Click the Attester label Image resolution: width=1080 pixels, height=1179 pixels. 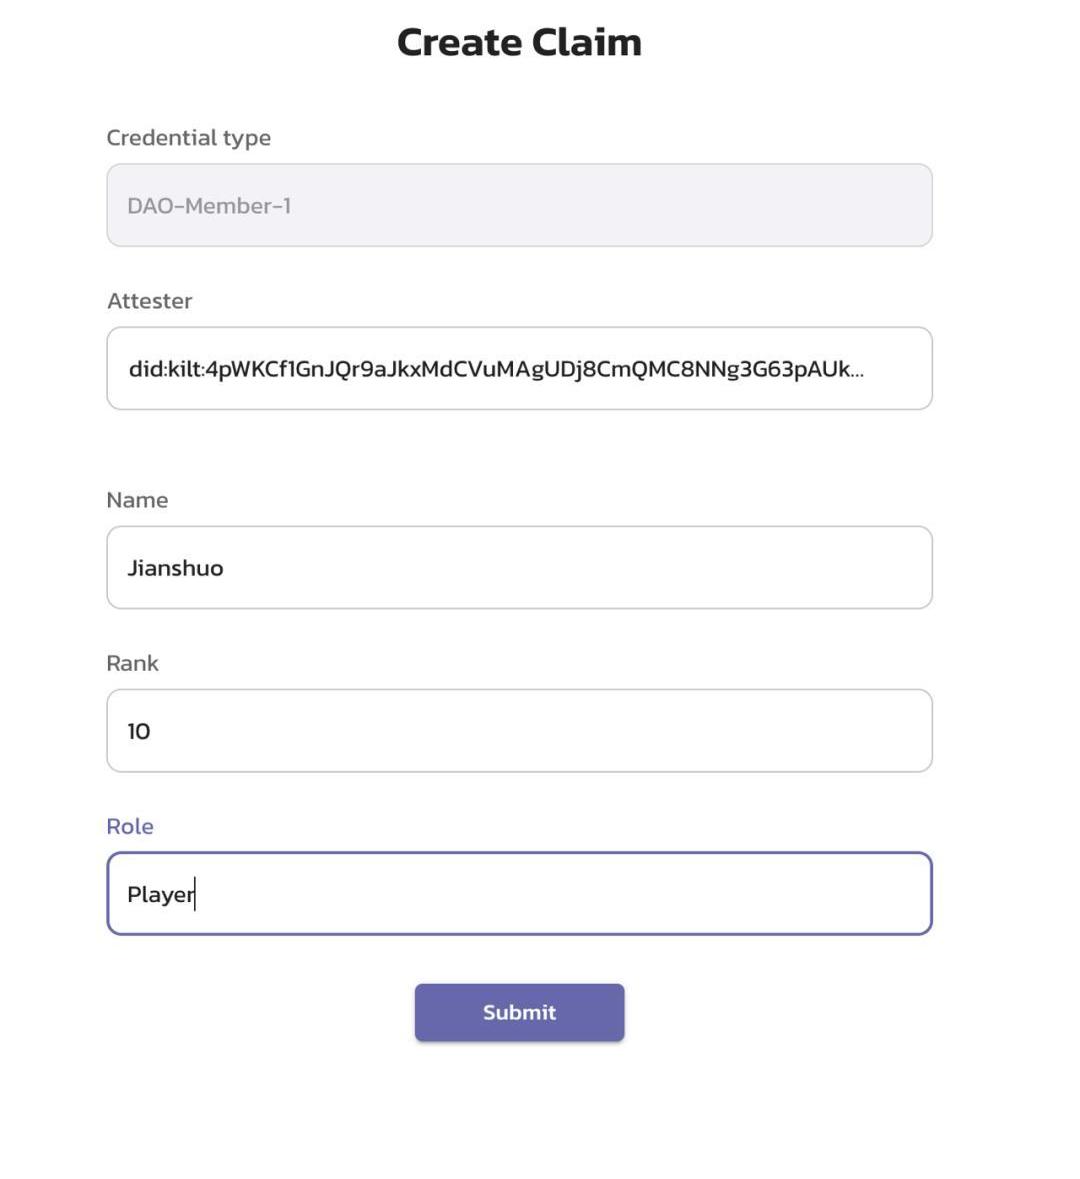tap(149, 300)
